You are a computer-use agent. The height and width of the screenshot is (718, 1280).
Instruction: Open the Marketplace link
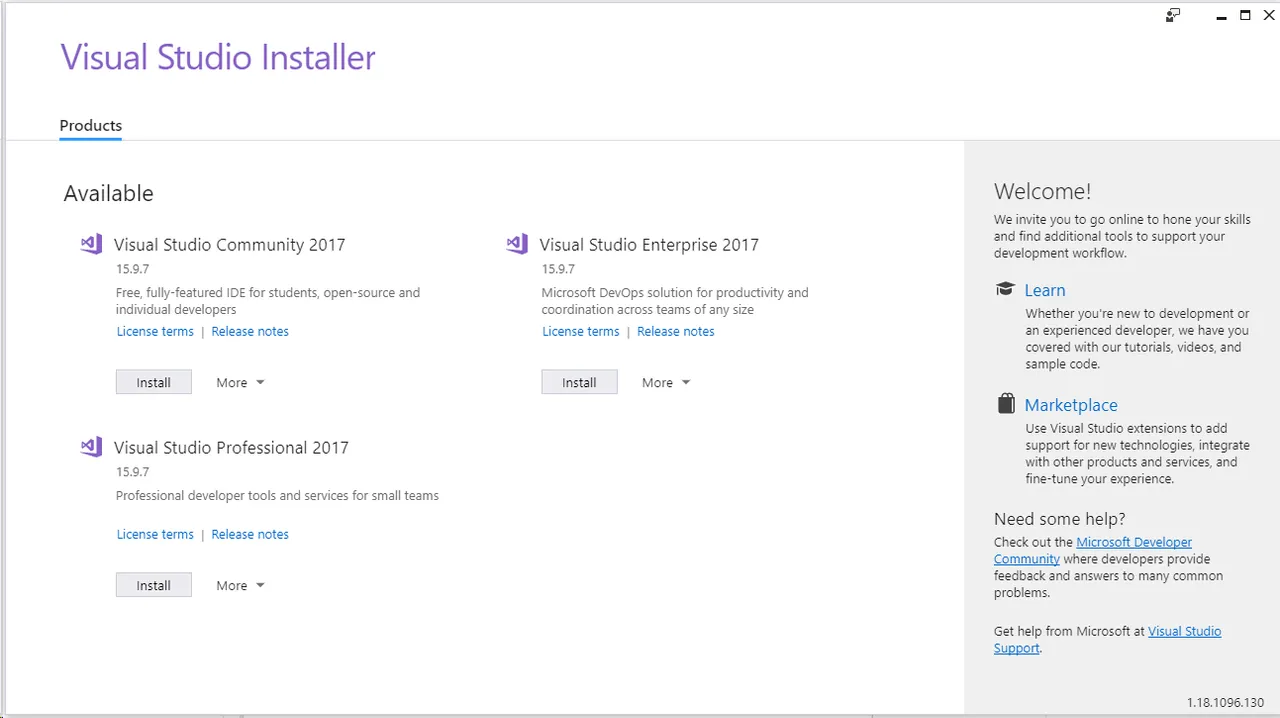tap(1071, 405)
